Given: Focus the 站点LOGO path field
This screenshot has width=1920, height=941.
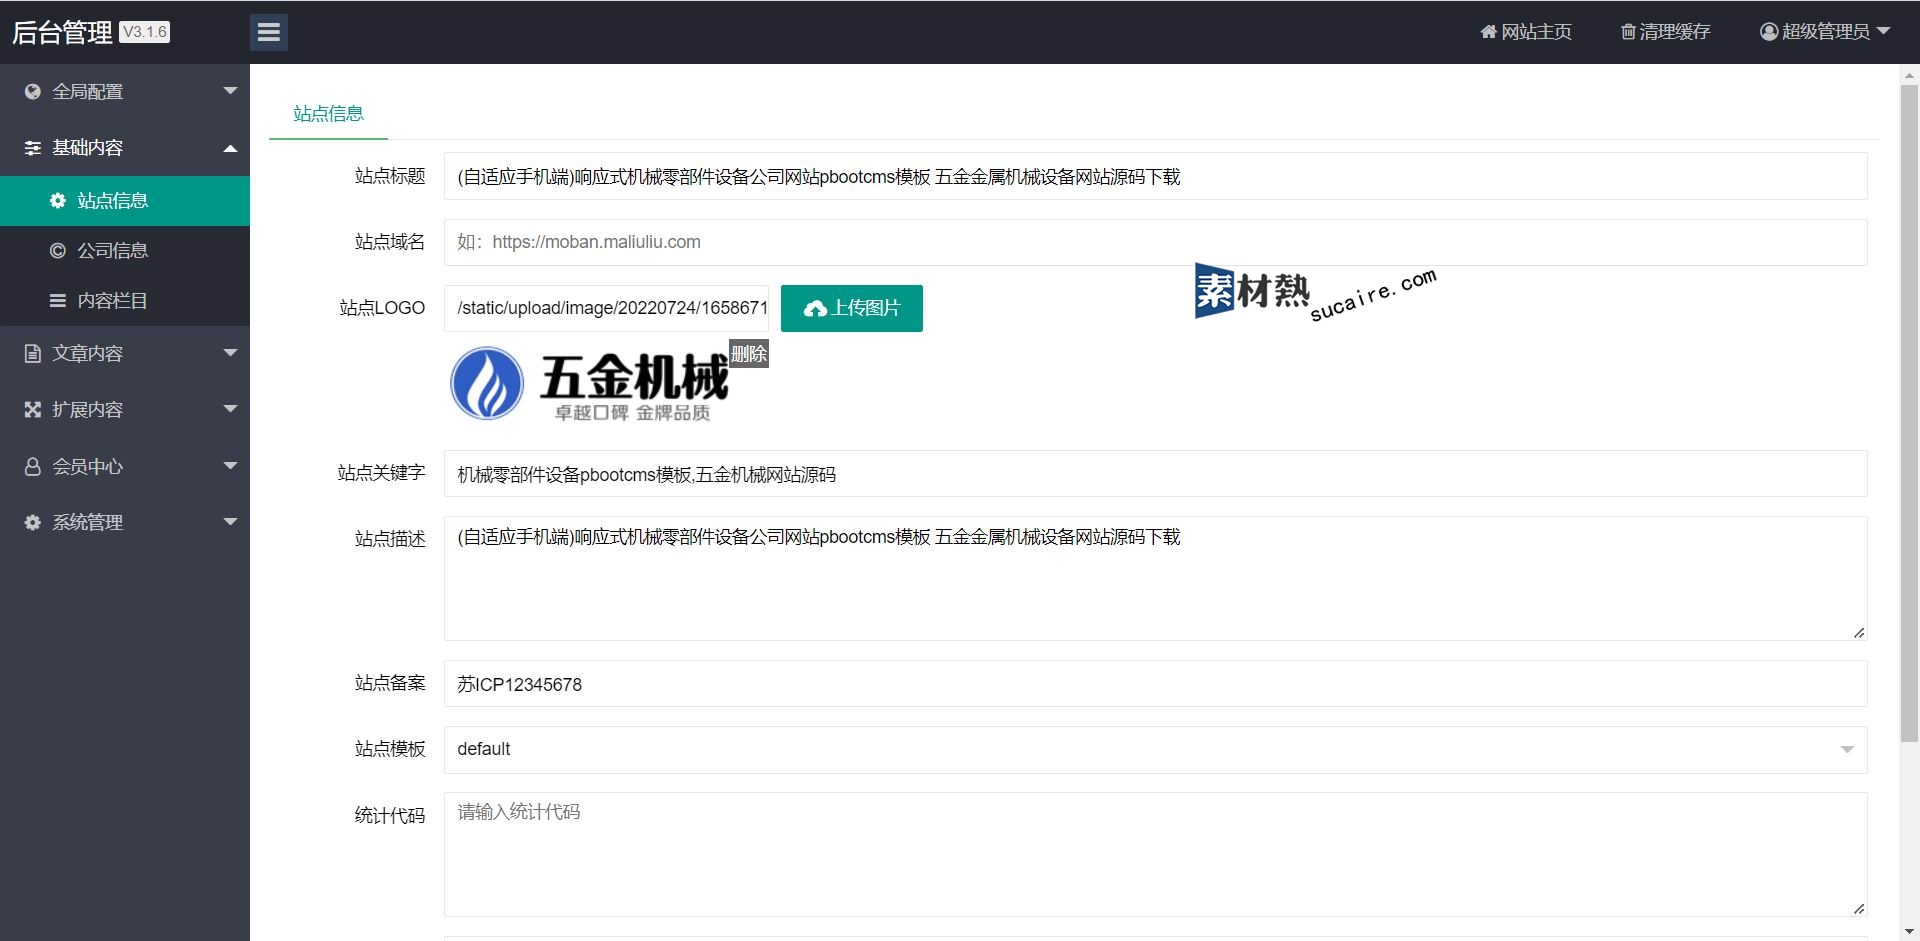Looking at the screenshot, I should coord(606,308).
